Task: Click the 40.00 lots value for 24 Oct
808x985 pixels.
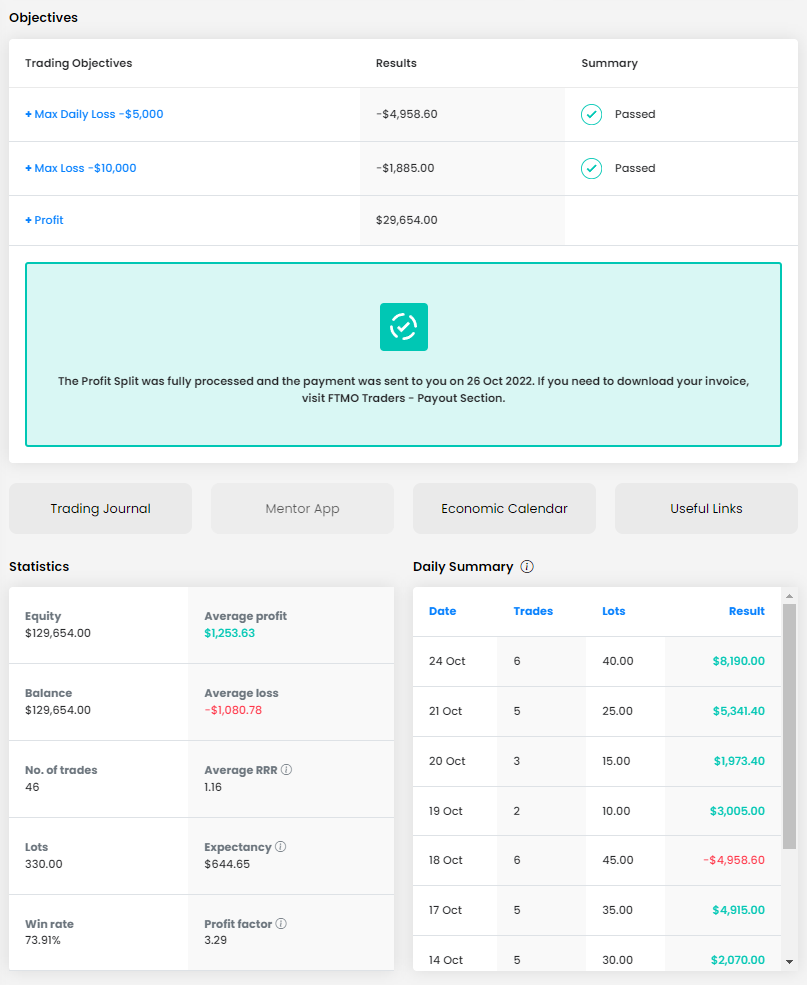Action: (618, 661)
